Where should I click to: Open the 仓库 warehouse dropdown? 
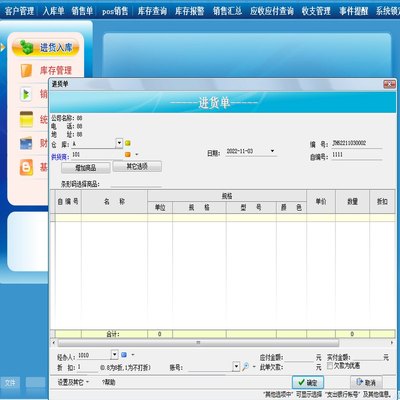click(x=119, y=144)
